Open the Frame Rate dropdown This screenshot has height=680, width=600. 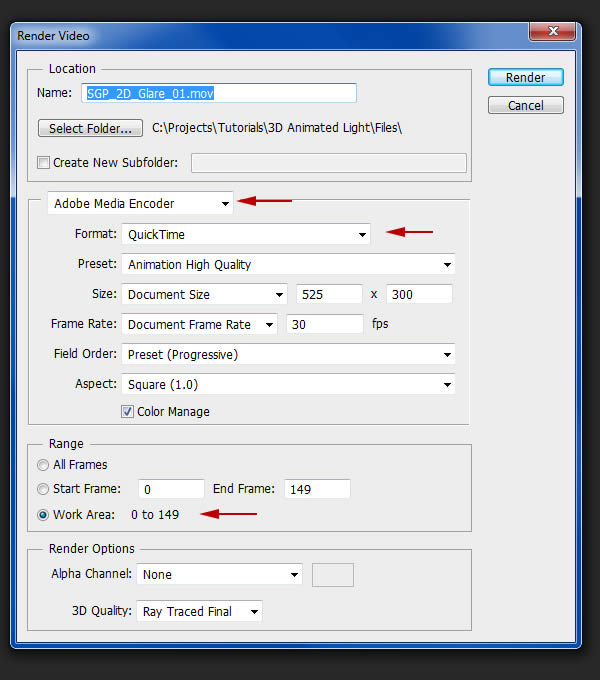click(199, 325)
